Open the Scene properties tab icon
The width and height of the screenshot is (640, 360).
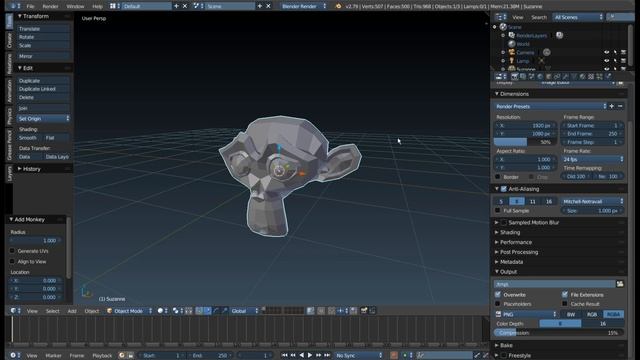point(531,76)
